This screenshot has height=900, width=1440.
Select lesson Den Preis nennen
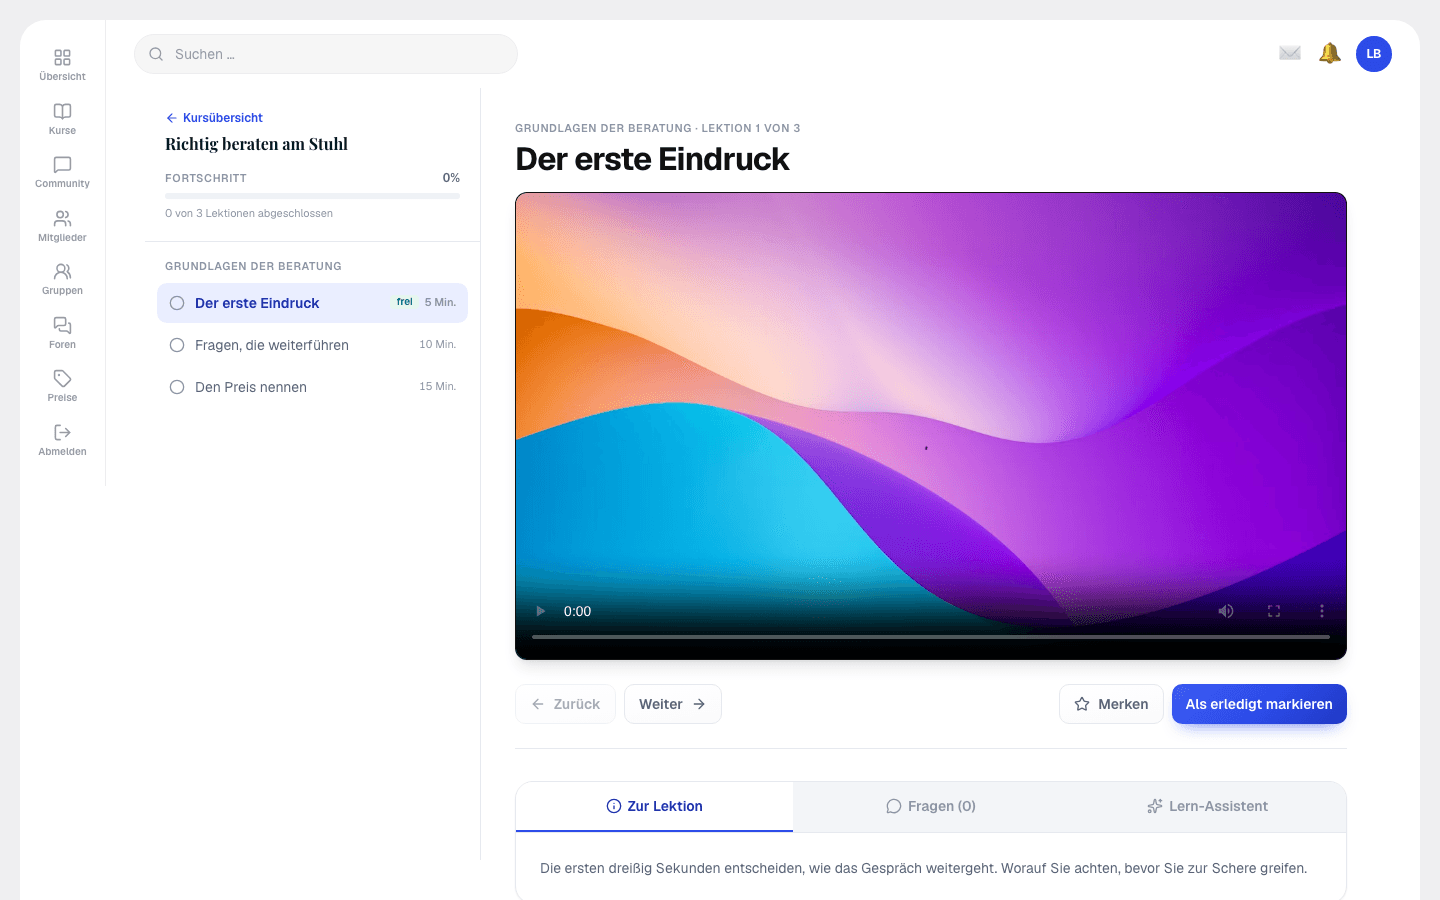tap(312, 387)
